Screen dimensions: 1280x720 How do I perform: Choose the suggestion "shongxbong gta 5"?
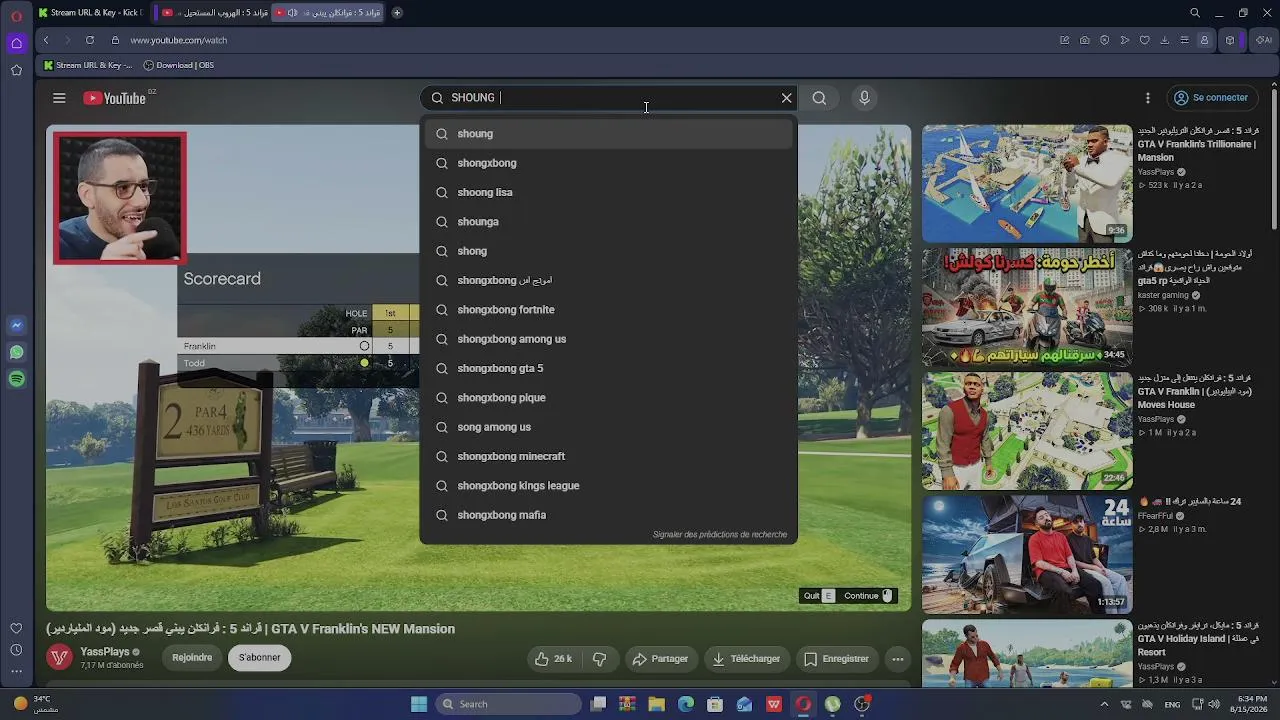(x=608, y=368)
